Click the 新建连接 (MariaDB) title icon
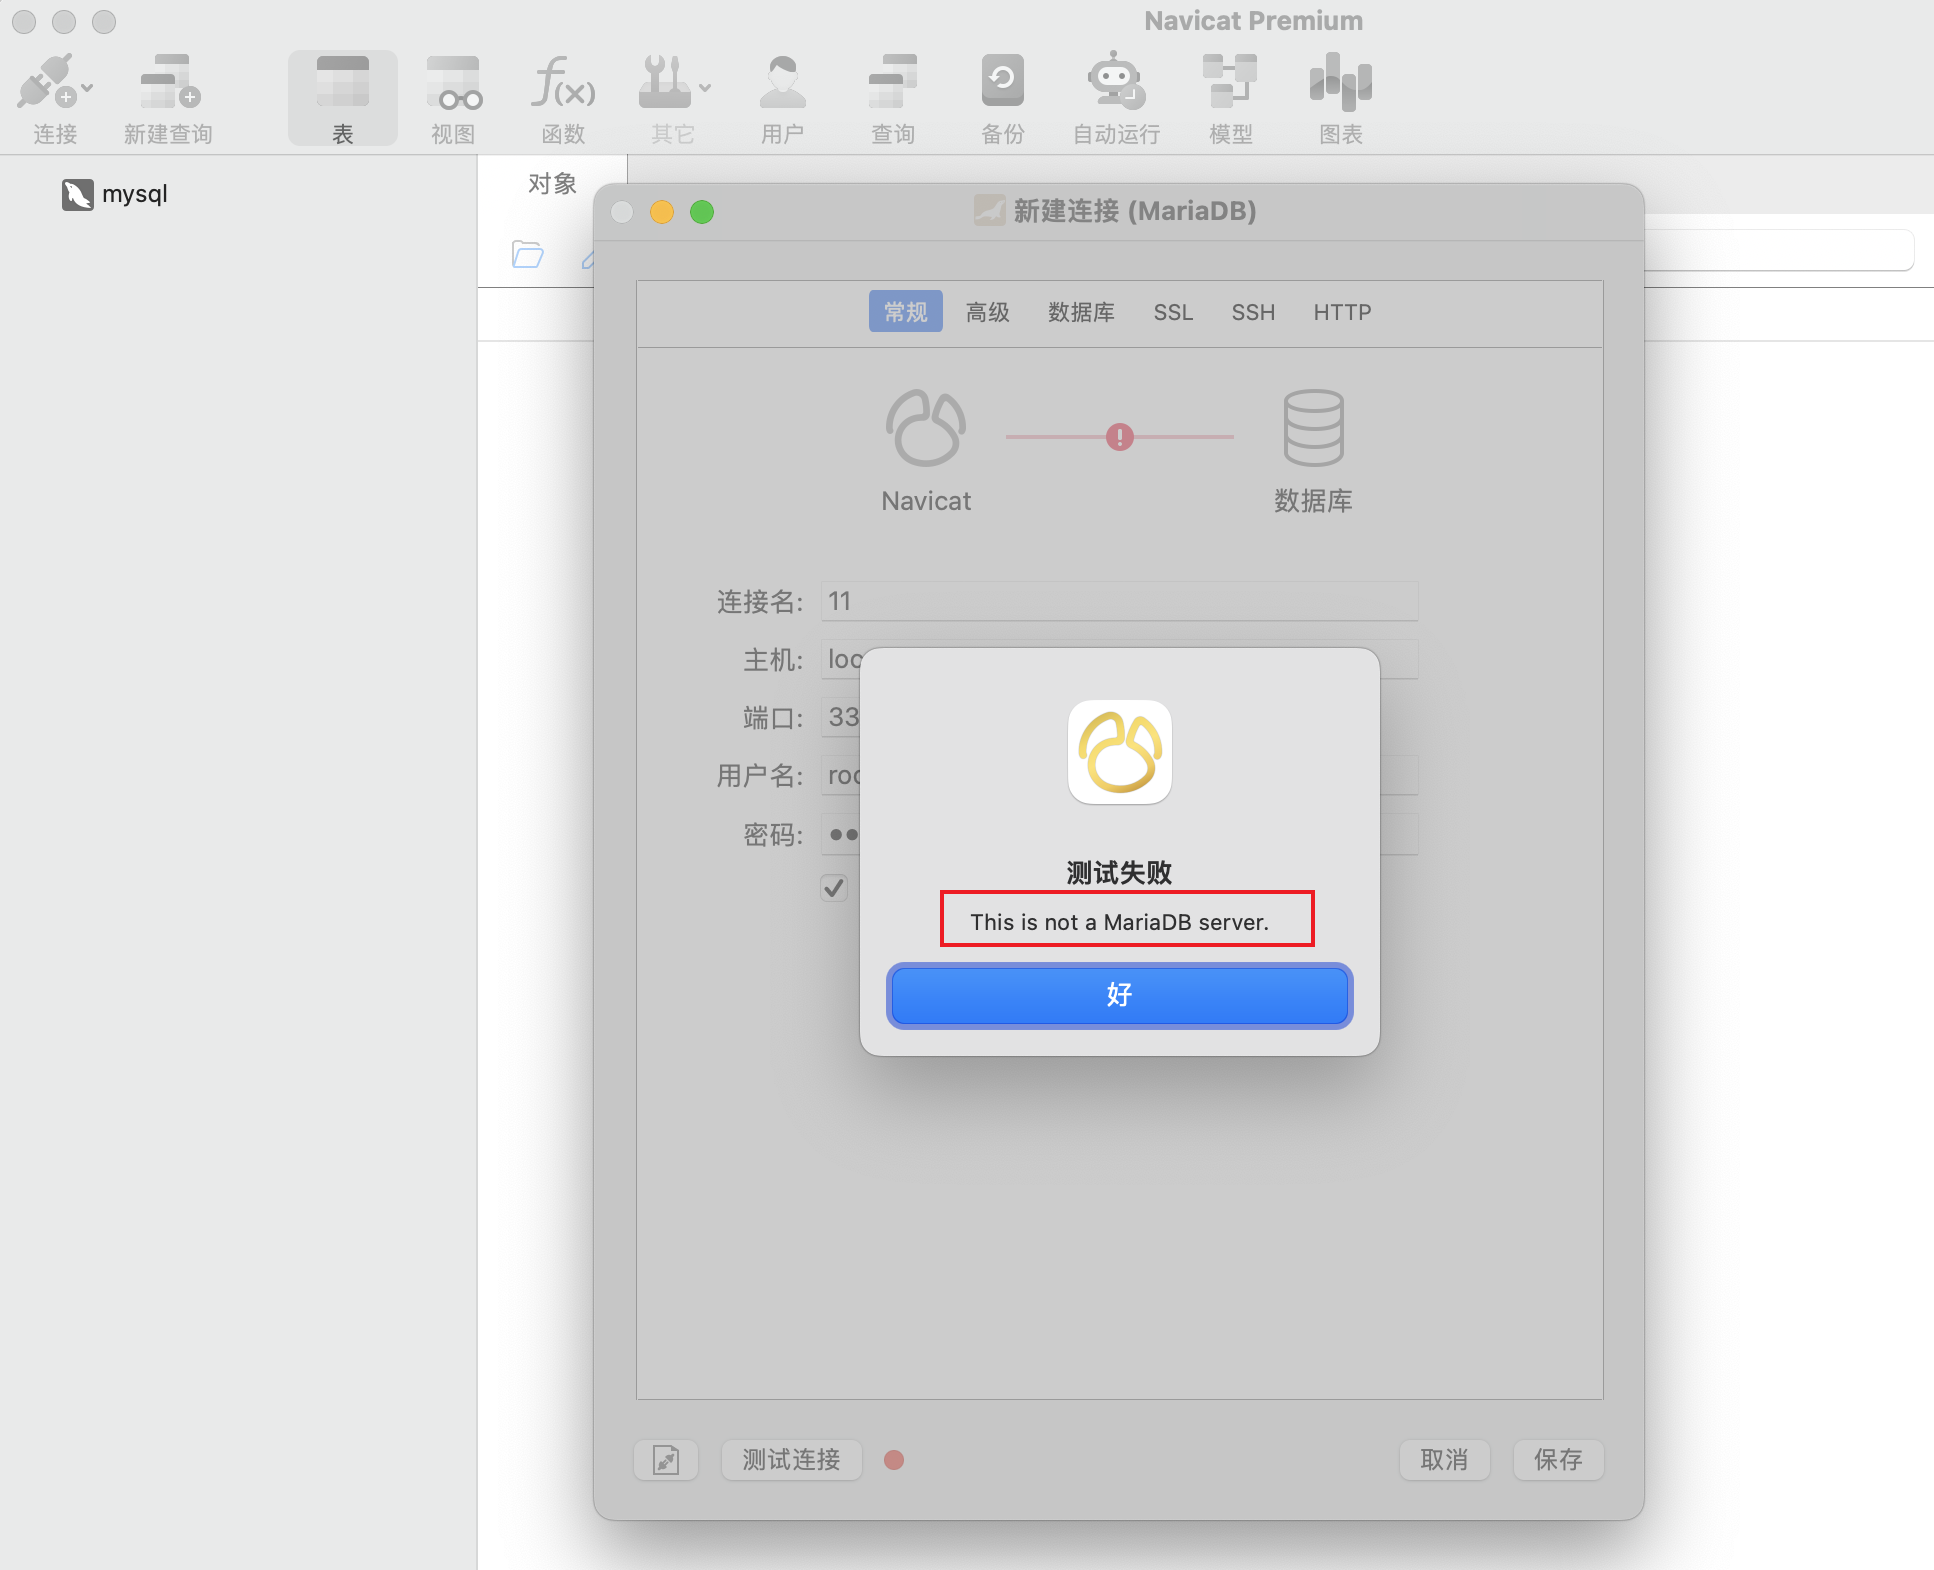Image resolution: width=1934 pixels, height=1570 pixels. pyautogui.click(x=989, y=210)
